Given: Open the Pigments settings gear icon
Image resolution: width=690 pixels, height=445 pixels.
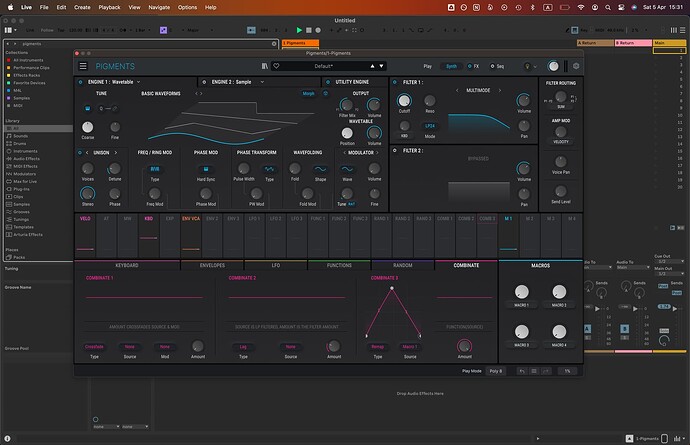Looking at the screenshot, I should point(576,66).
